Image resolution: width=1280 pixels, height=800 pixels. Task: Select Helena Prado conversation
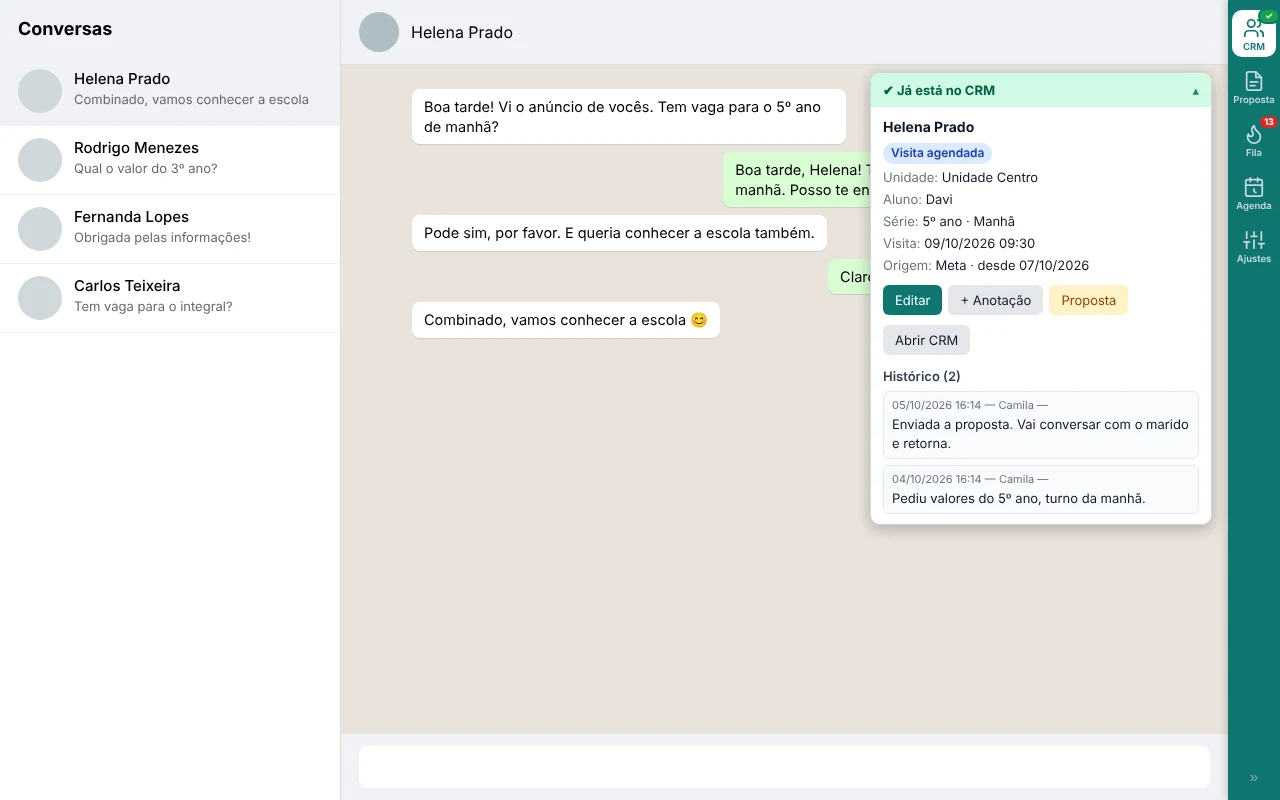tap(170, 91)
